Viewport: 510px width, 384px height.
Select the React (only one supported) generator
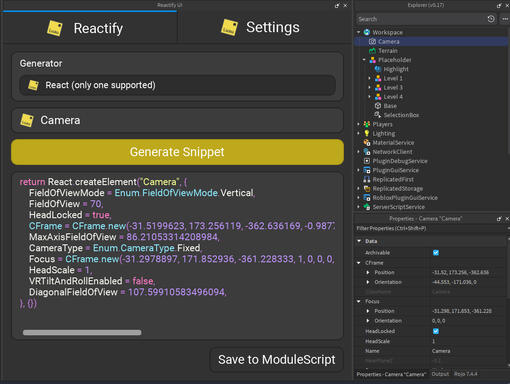tap(177, 85)
